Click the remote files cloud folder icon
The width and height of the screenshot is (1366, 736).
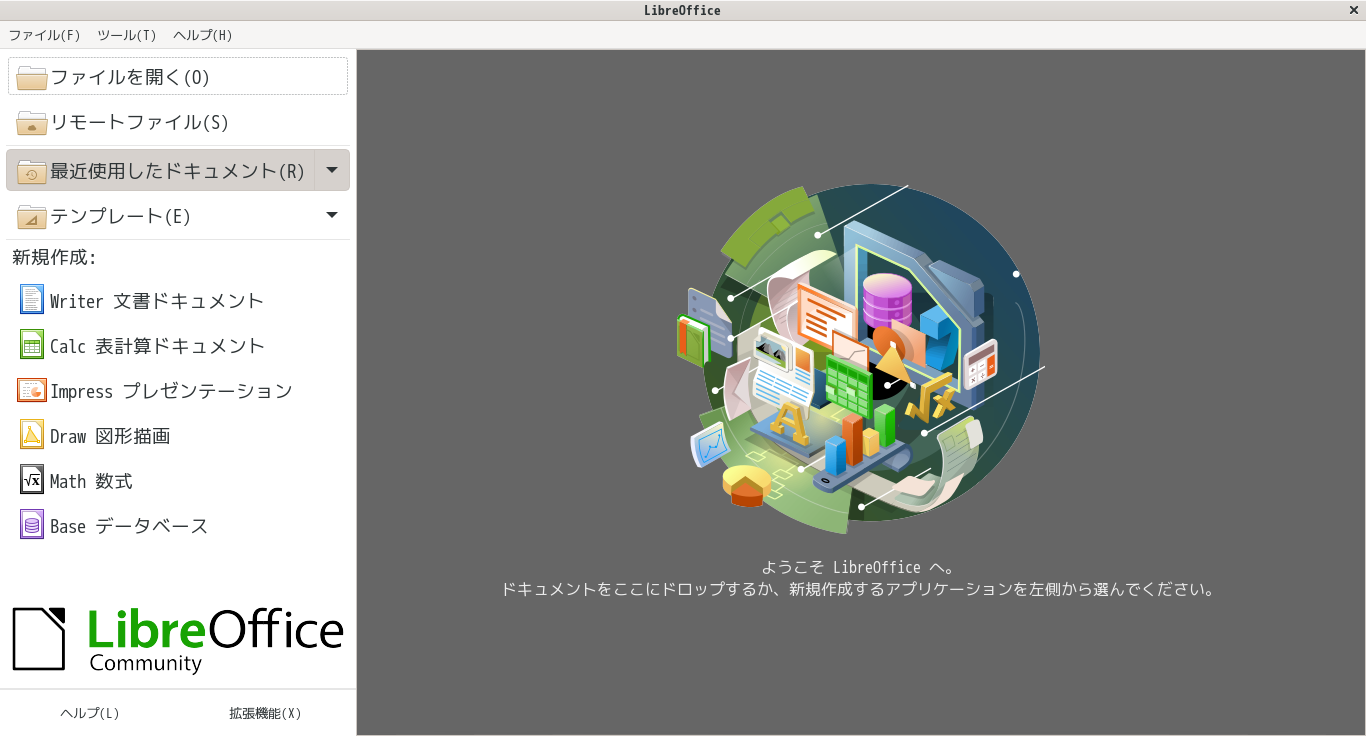tap(32, 122)
